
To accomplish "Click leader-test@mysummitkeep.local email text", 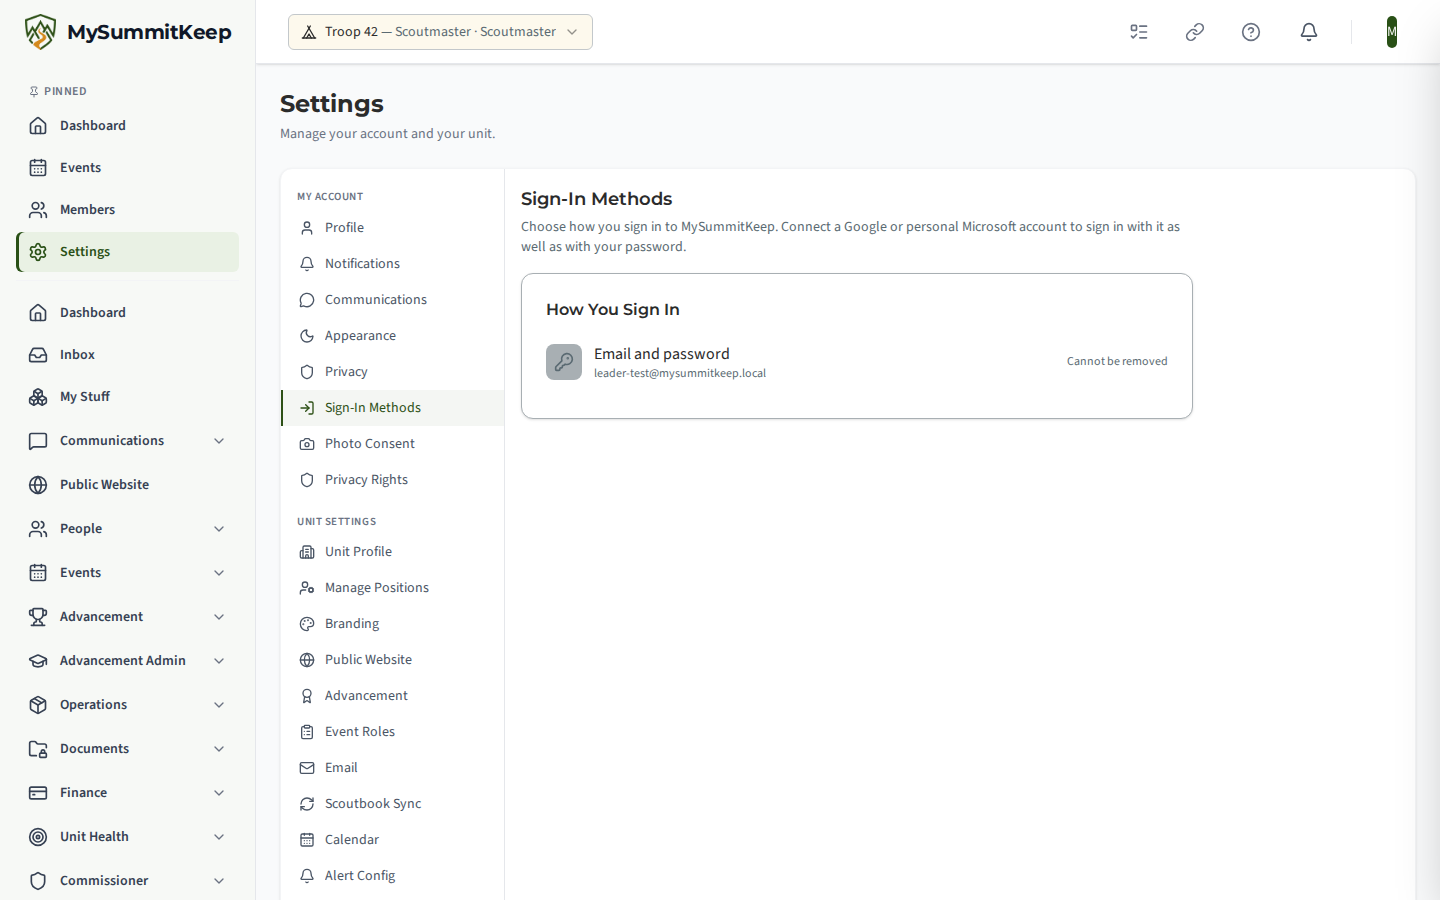I will pos(680,373).
